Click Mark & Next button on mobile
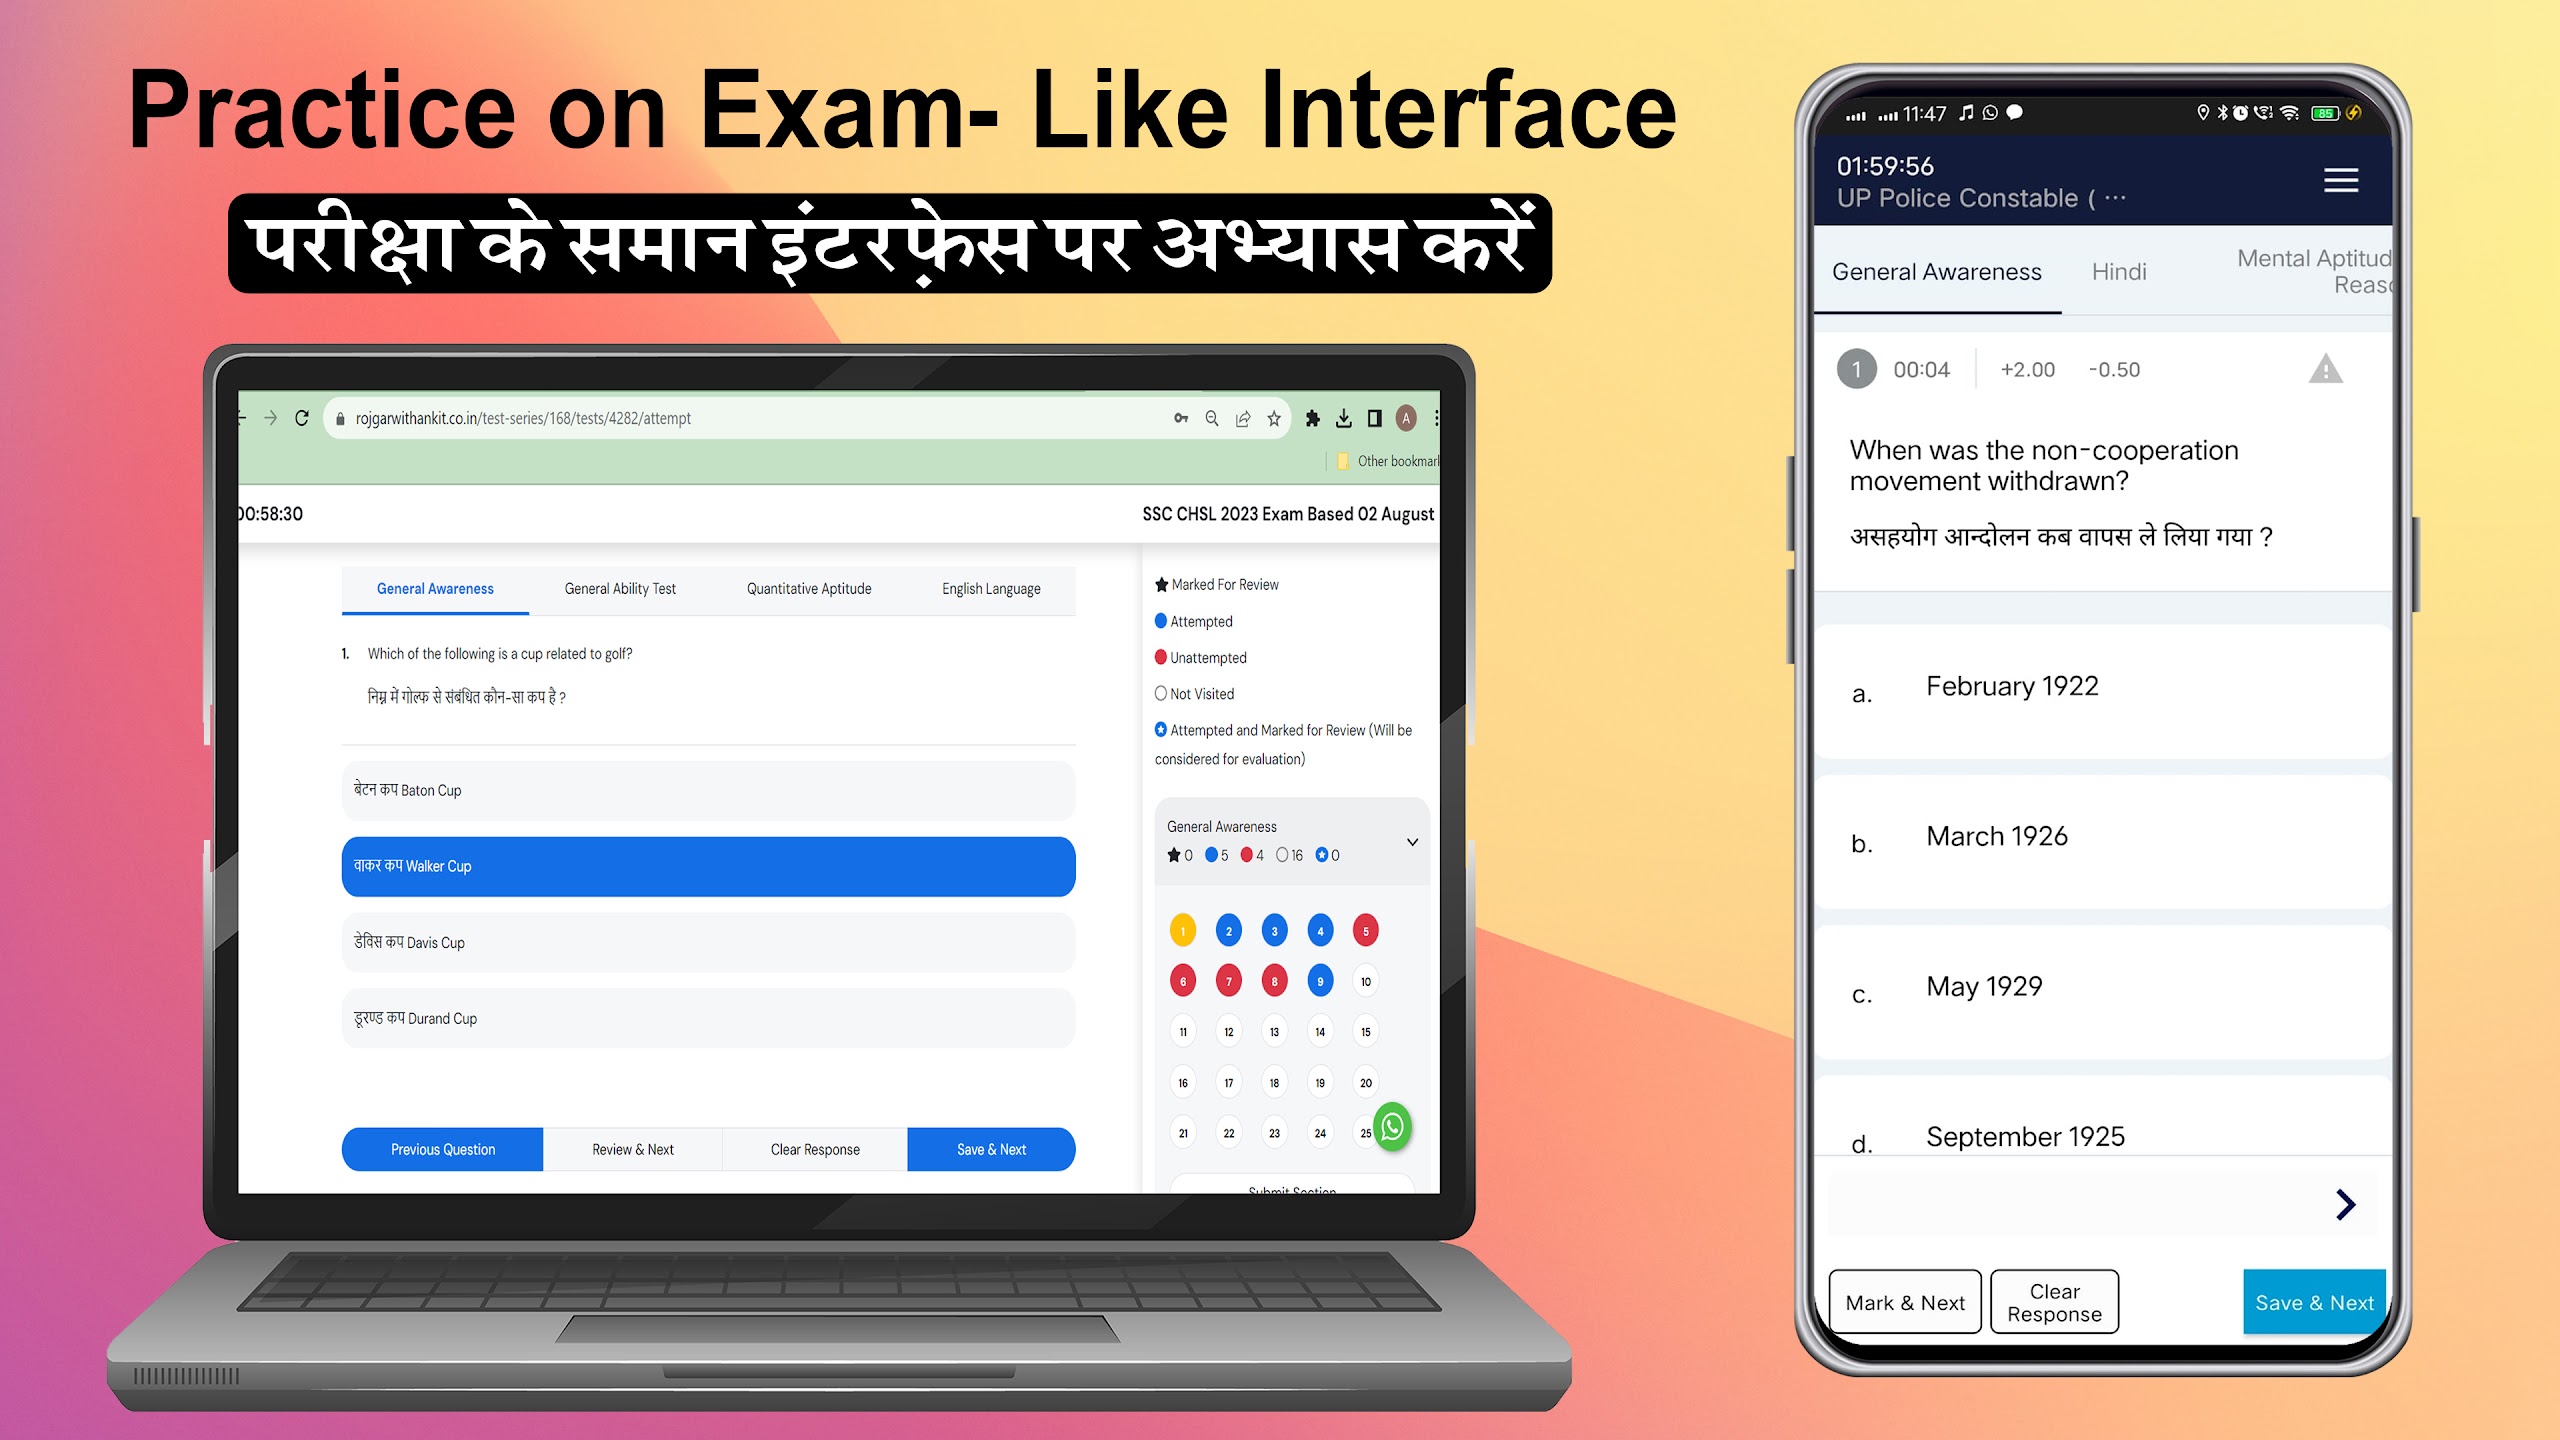The height and width of the screenshot is (1440, 2560). pyautogui.click(x=1904, y=1303)
